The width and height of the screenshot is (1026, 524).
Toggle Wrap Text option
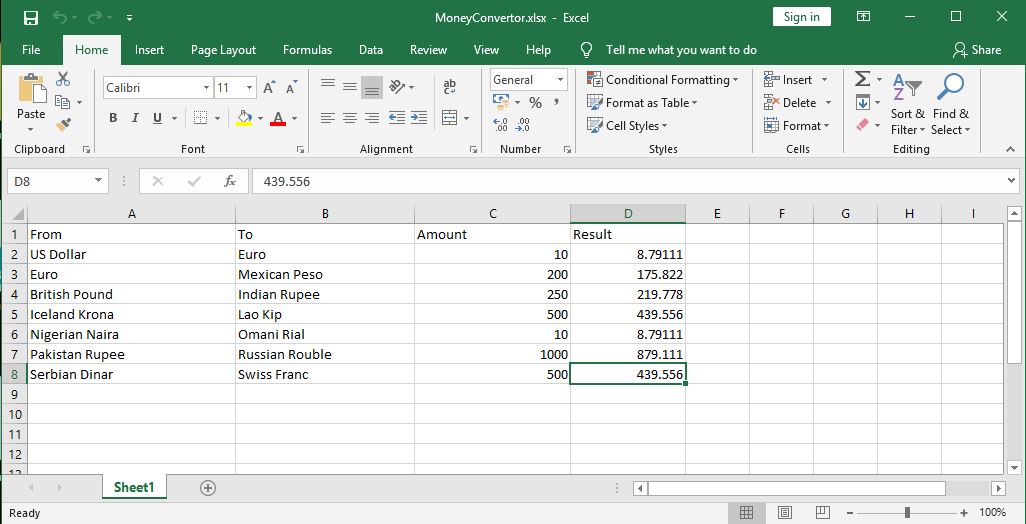(x=449, y=88)
